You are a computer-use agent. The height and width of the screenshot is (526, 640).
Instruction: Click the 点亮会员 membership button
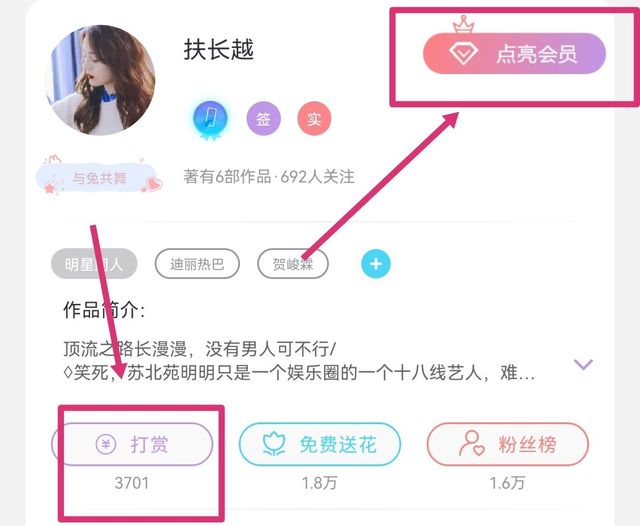click(x=514, y=53)
